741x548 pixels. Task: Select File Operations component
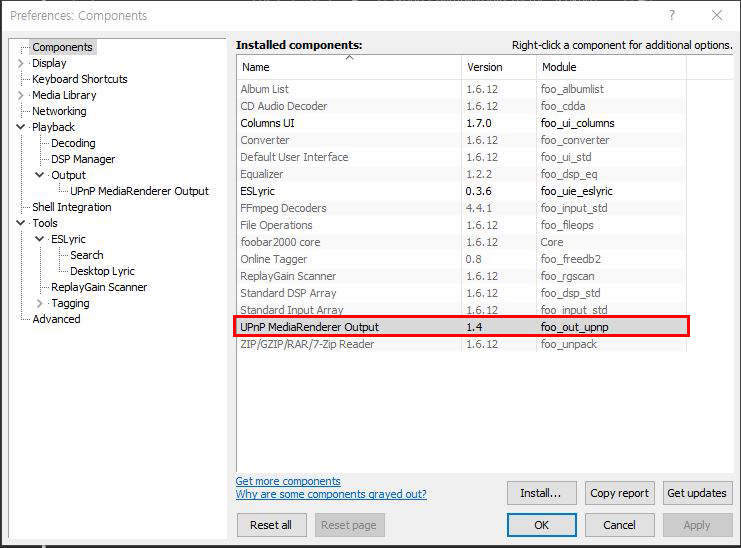pyautogui.click(x=462, y=225)
